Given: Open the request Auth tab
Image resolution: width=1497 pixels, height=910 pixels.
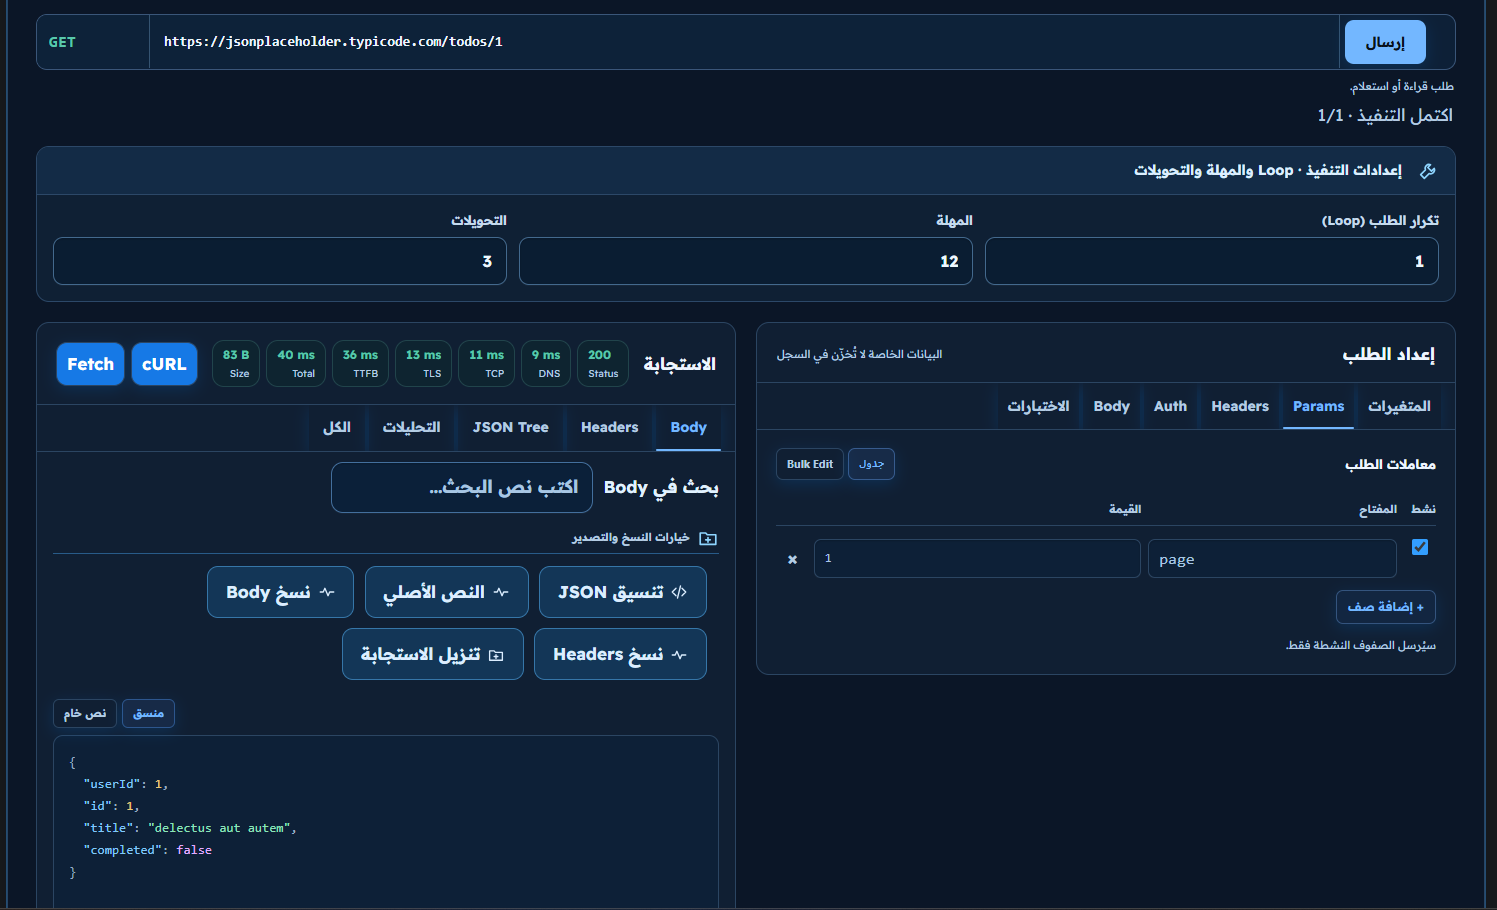Looking at the screenshot, I should point(1170,406).
